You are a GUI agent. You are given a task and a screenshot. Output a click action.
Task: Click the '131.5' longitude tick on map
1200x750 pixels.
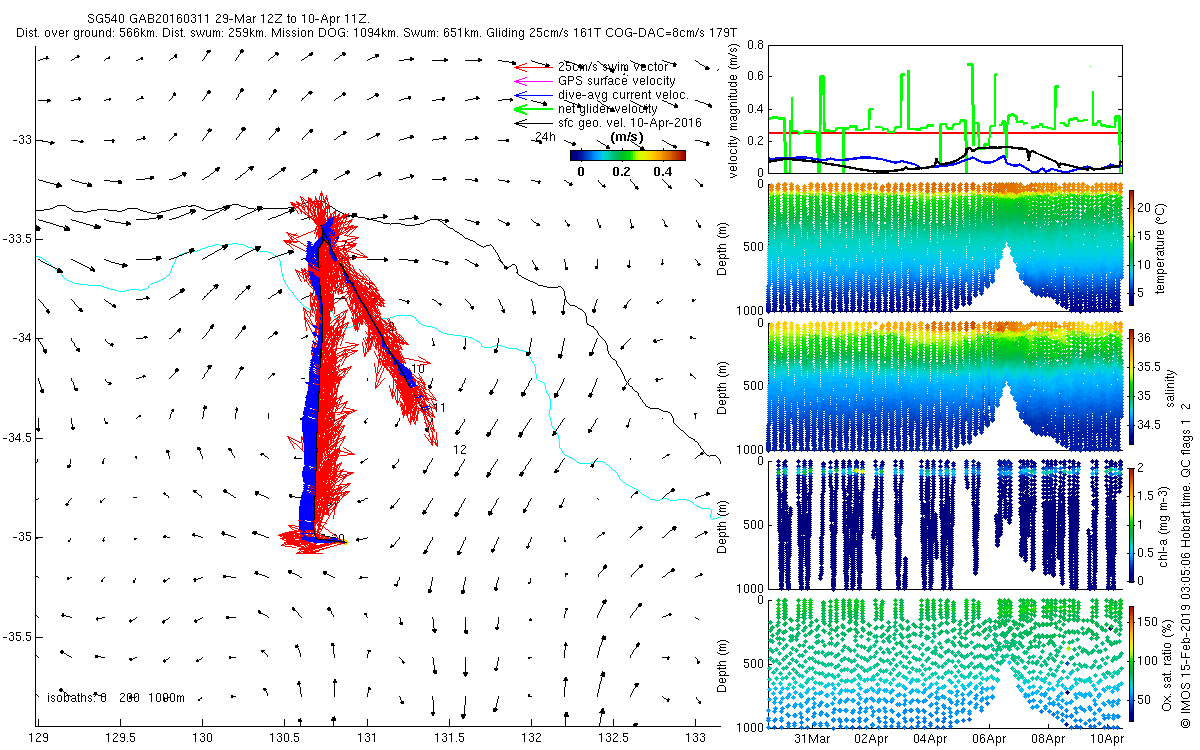click(449, 739)
